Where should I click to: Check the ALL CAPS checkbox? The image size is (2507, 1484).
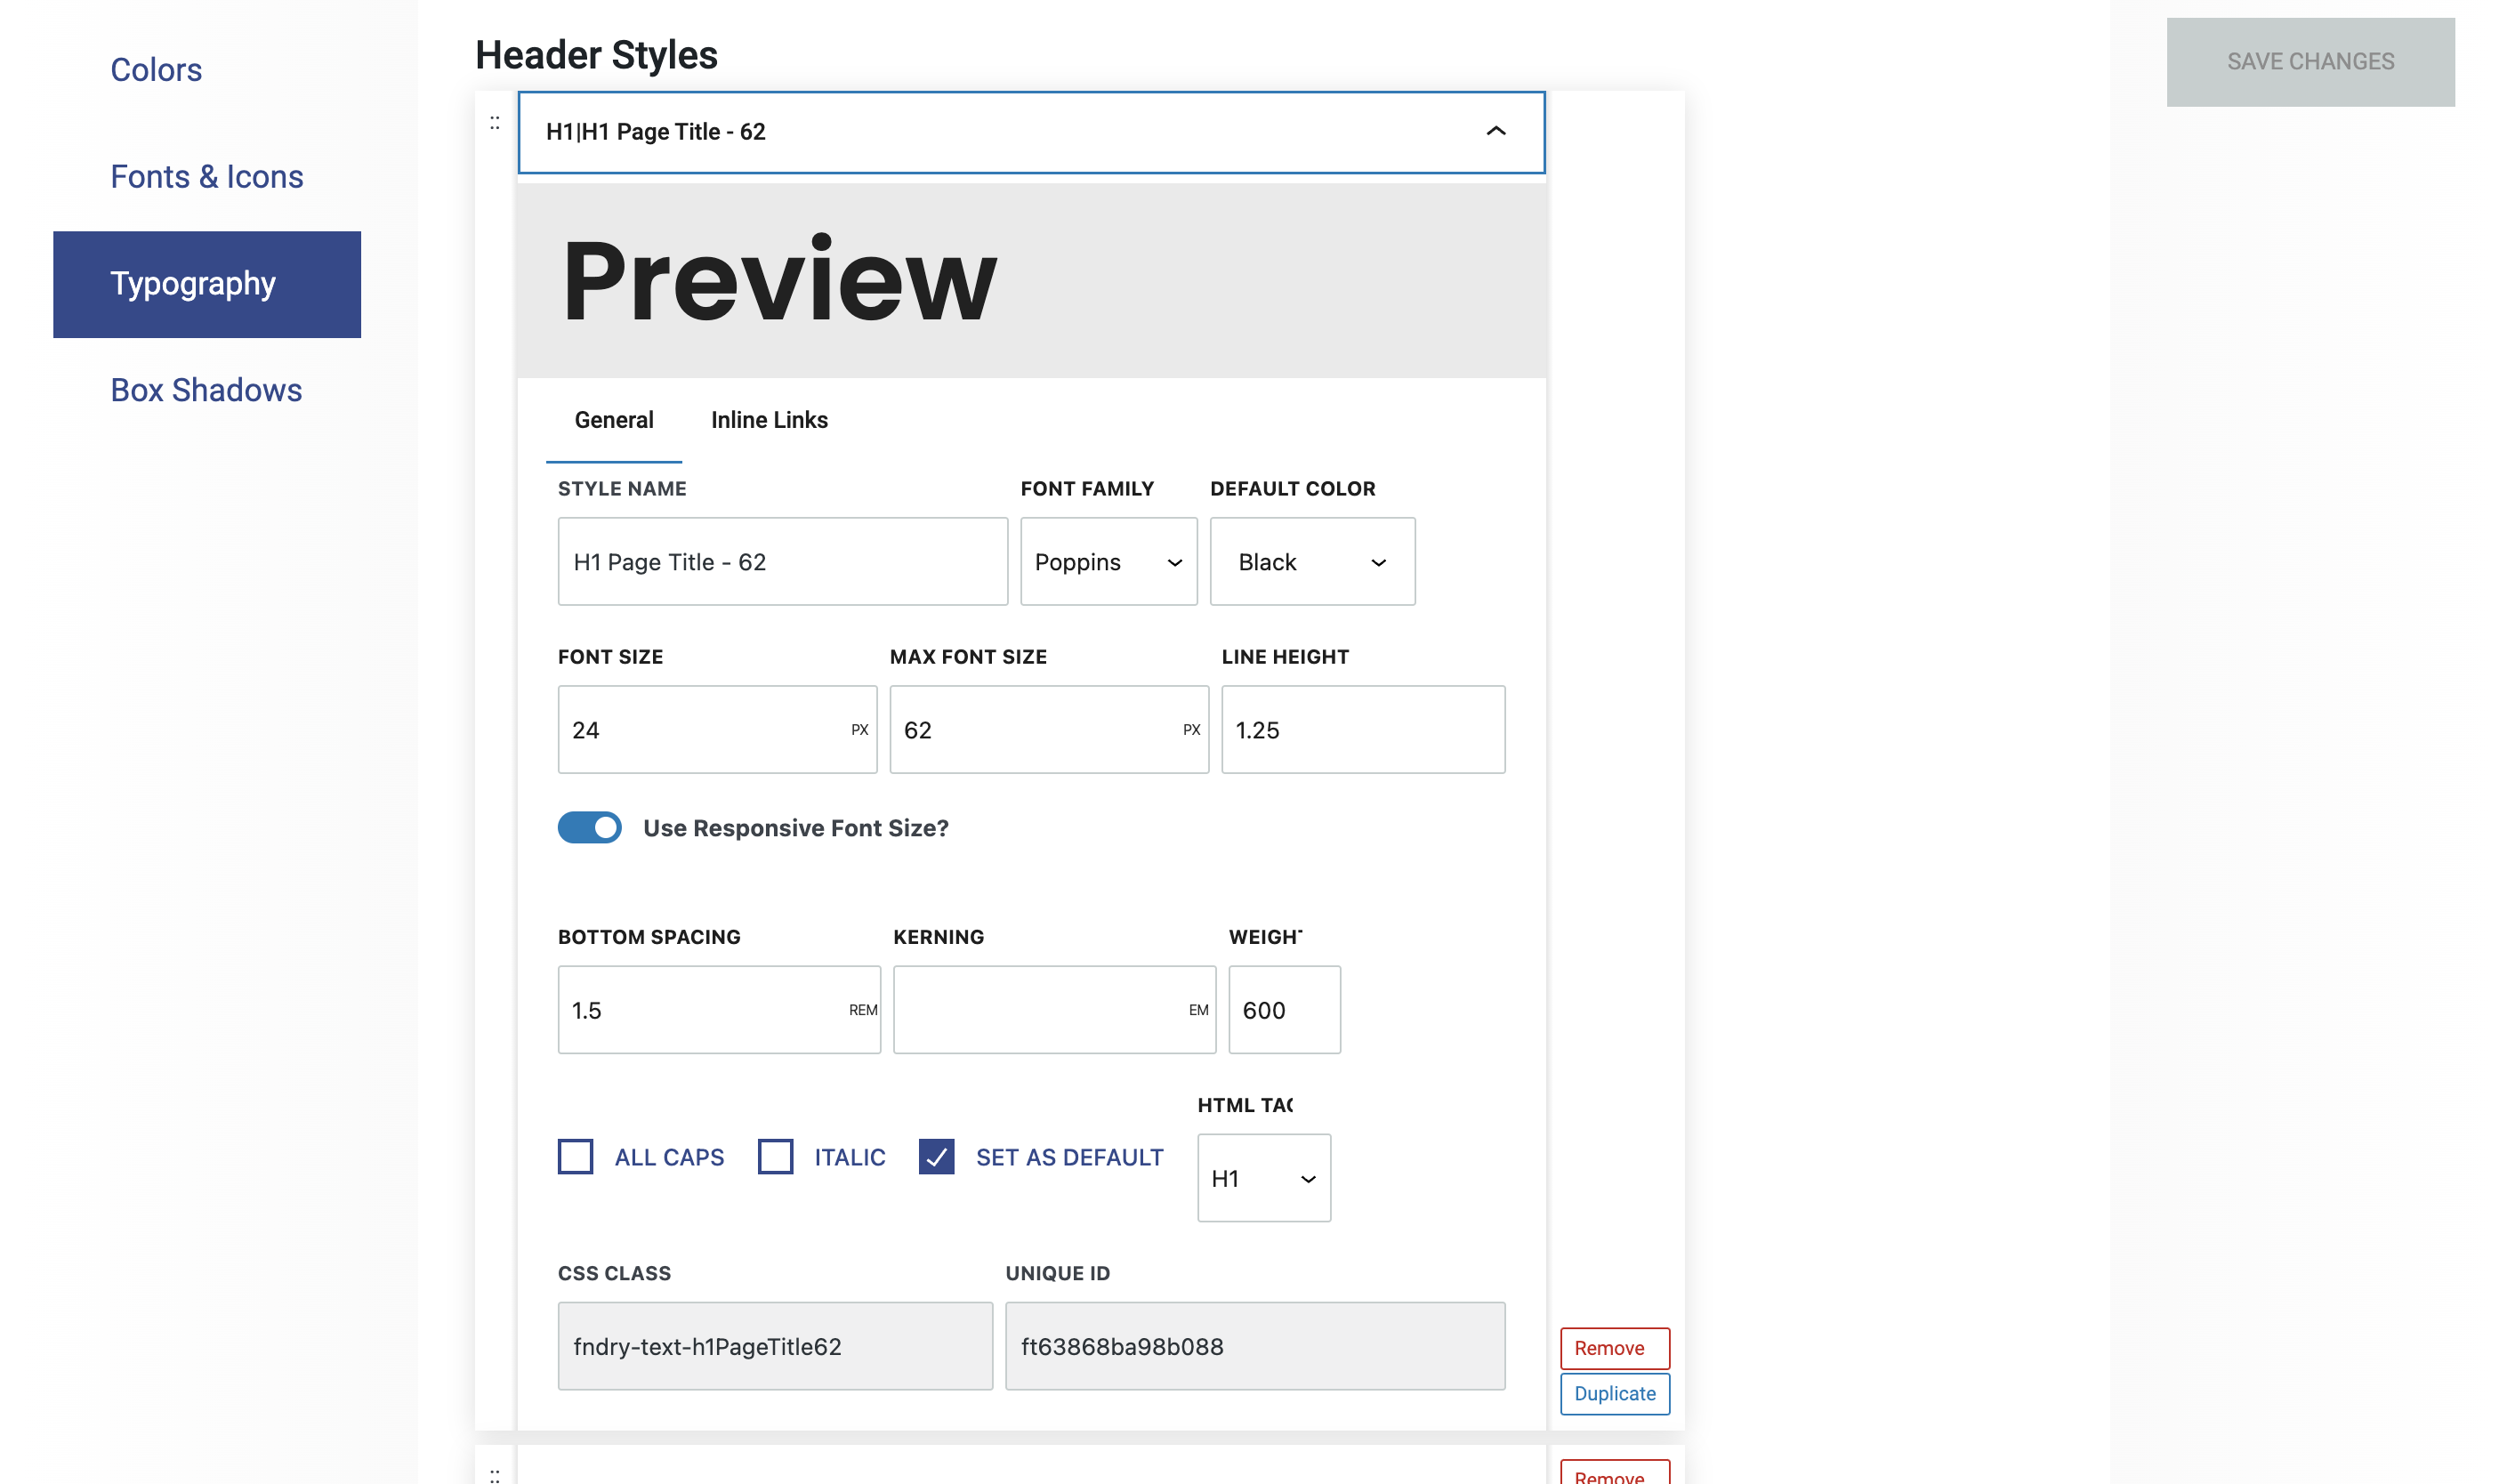[x=575, y=1156]
